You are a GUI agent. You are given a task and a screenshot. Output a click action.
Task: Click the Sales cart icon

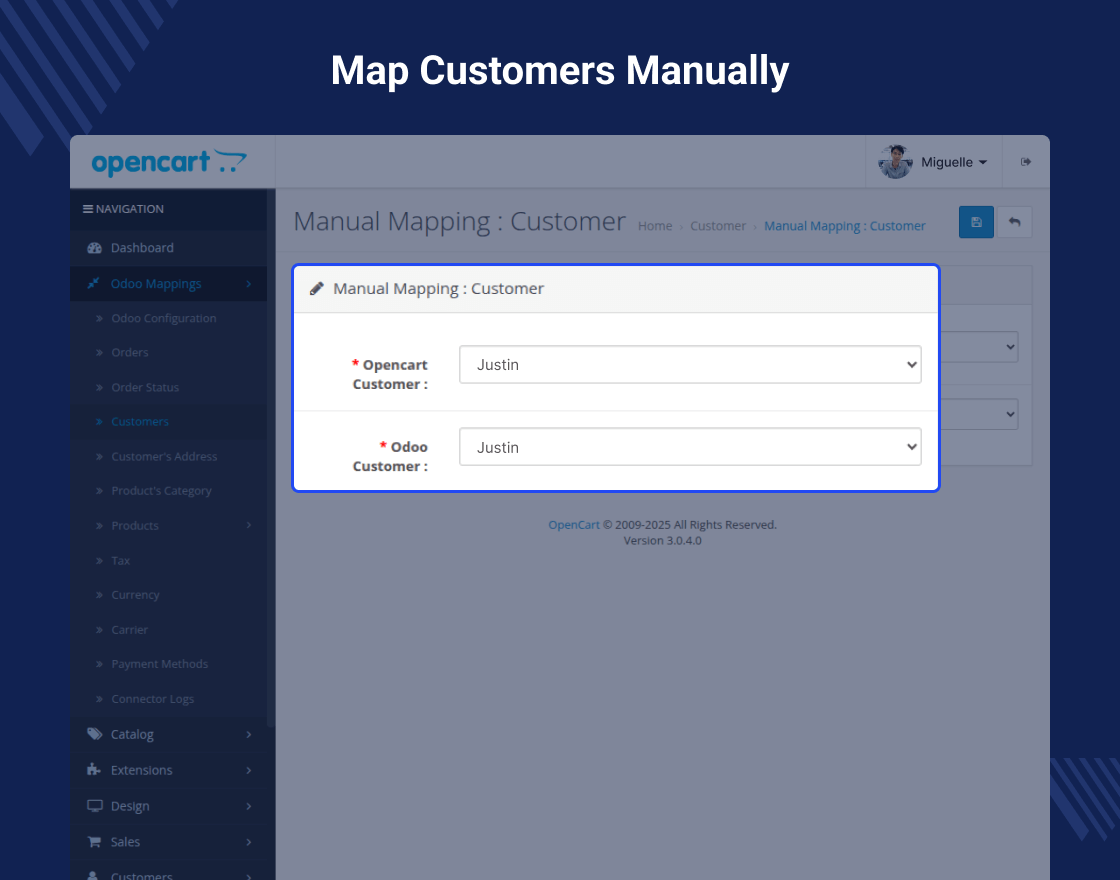click(94, 841)
